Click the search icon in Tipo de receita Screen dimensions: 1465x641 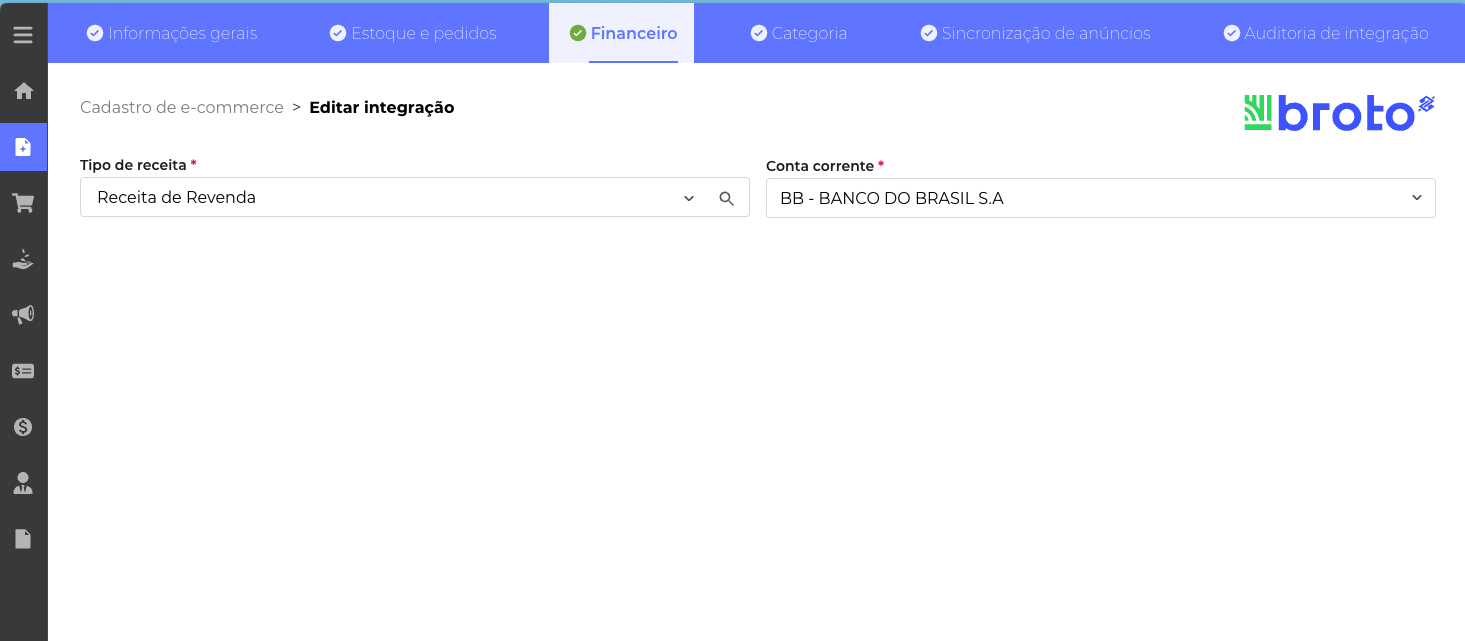point(727,198)
